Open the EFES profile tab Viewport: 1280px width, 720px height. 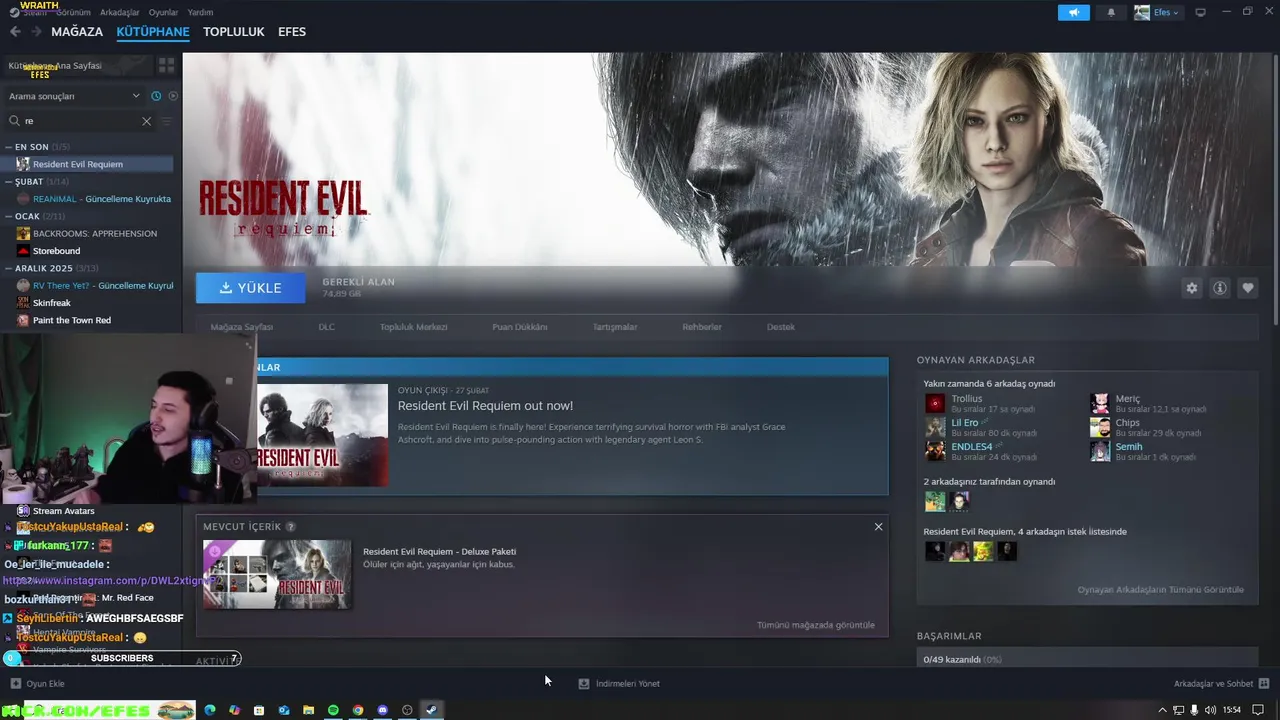pyautogui.click(x=292, y=32)
